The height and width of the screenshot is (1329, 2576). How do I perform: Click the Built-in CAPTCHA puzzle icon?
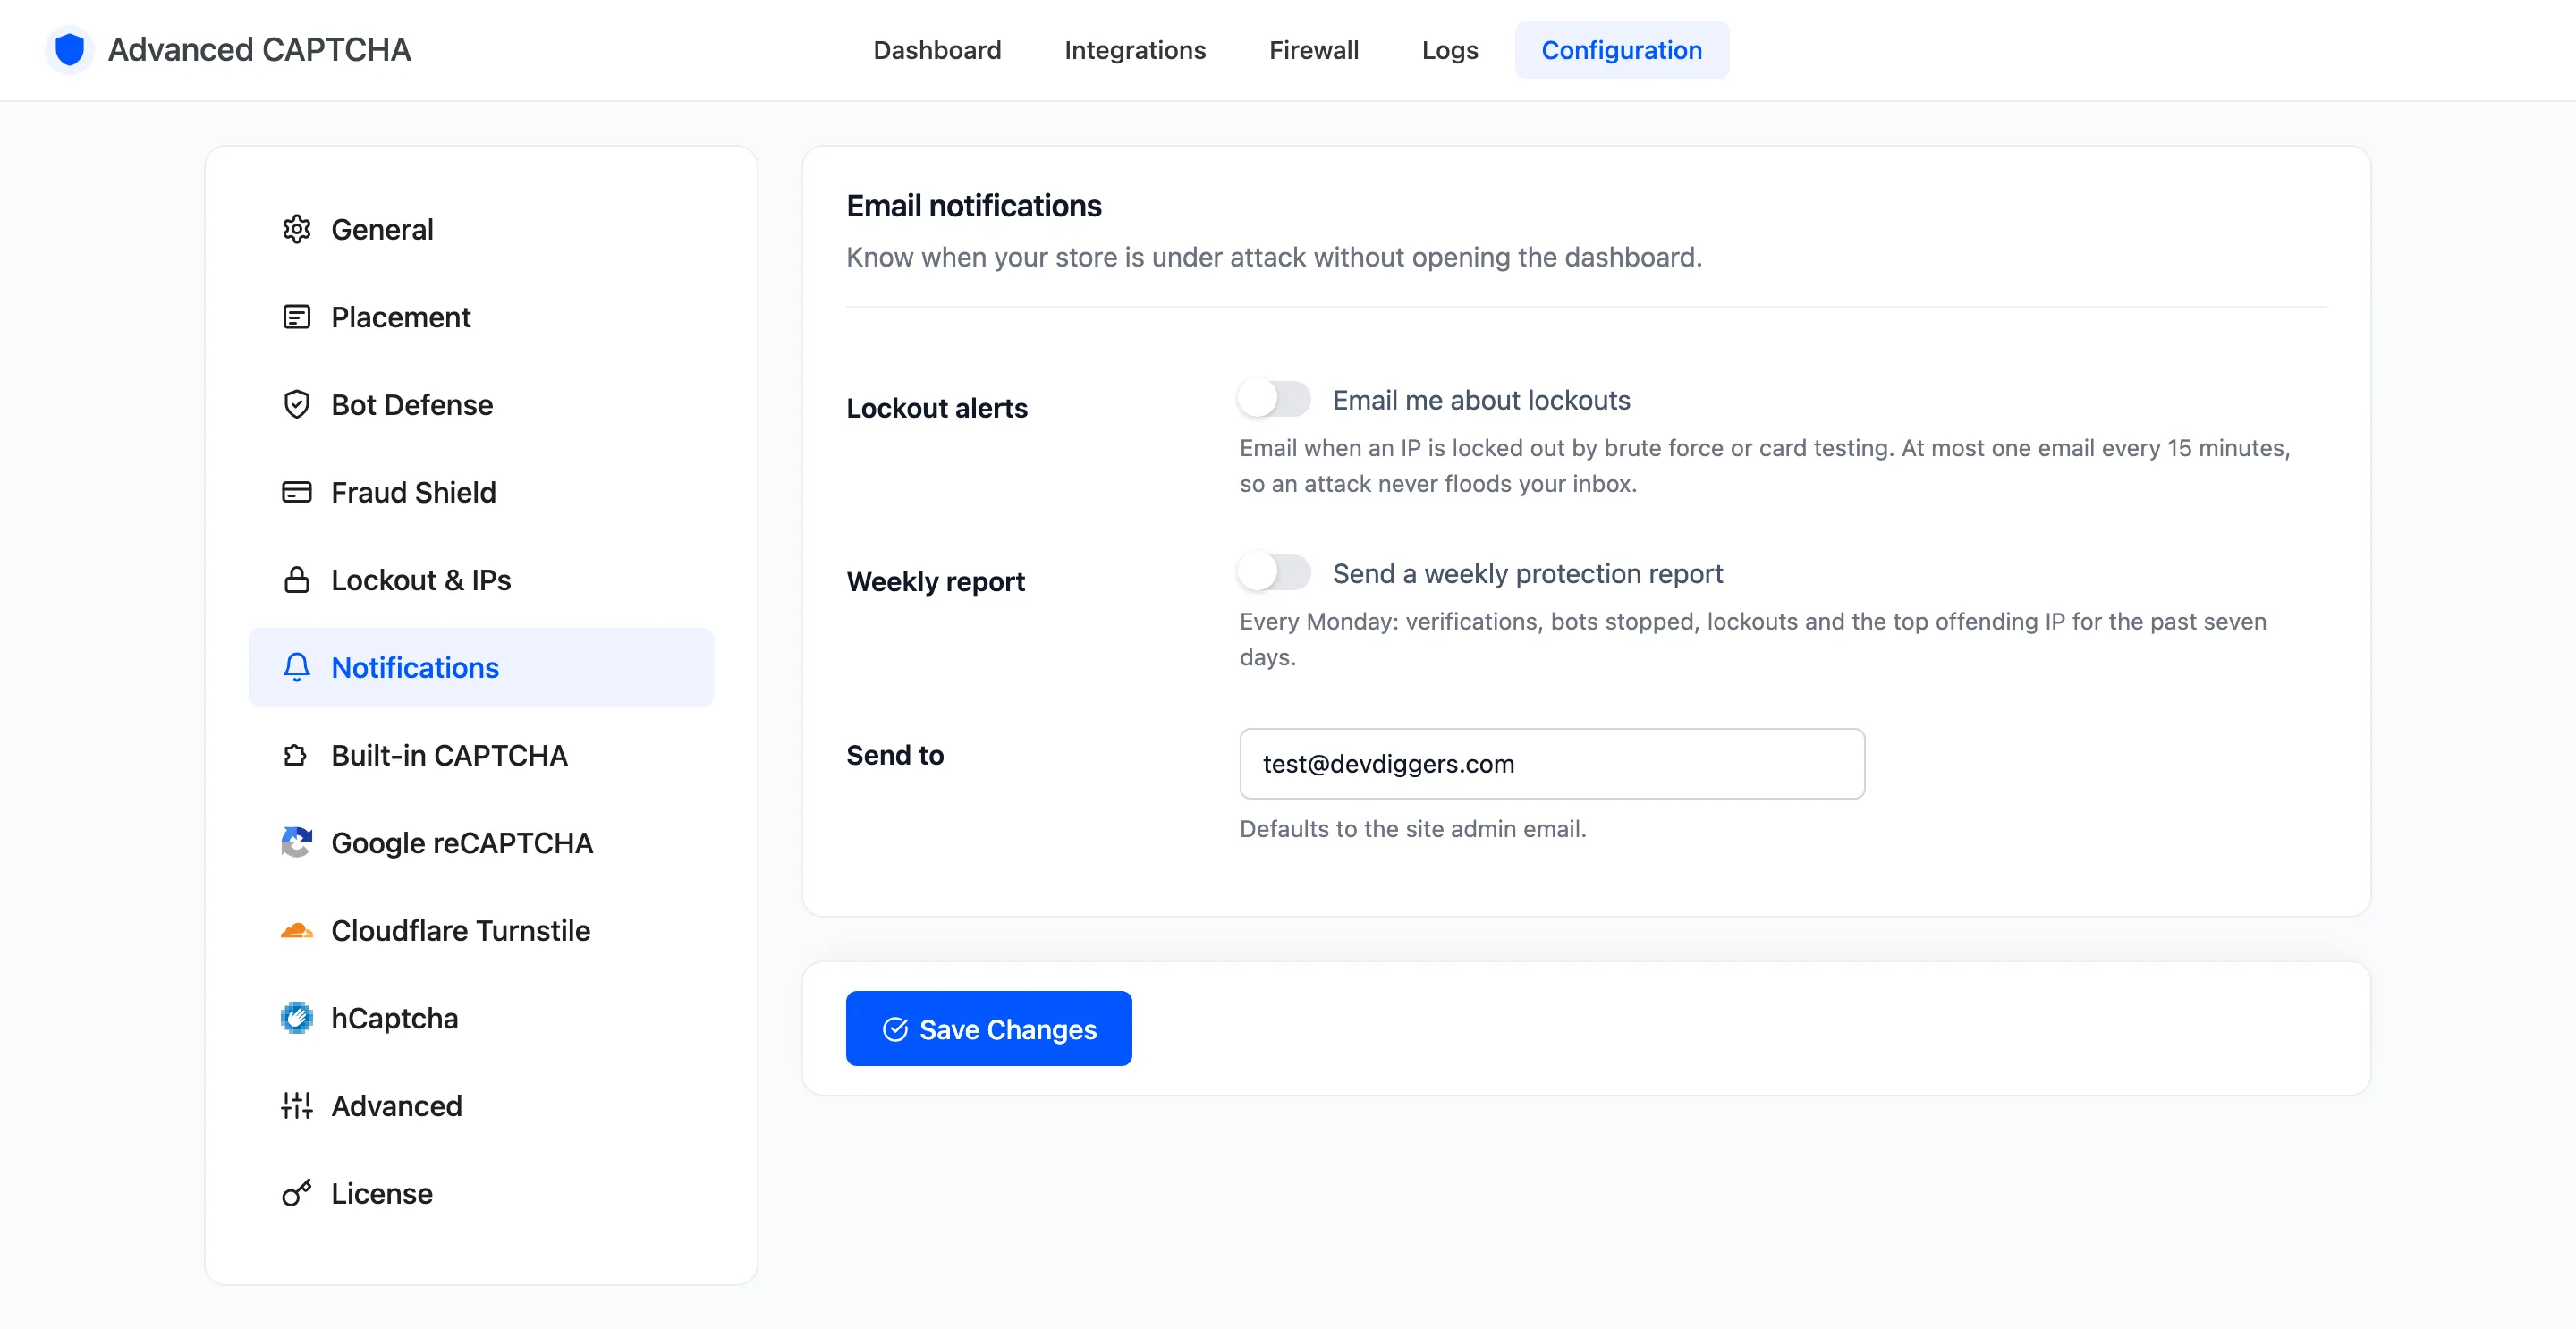coord(296,755)
